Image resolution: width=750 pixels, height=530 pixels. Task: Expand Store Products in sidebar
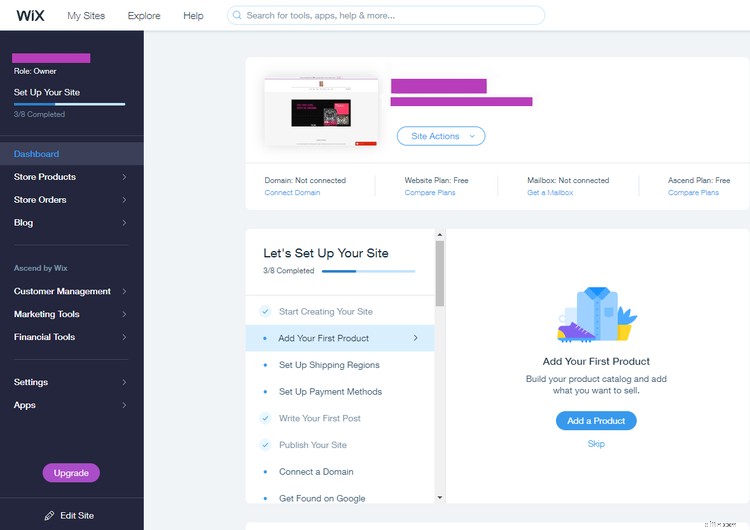(x=70, y=177)
